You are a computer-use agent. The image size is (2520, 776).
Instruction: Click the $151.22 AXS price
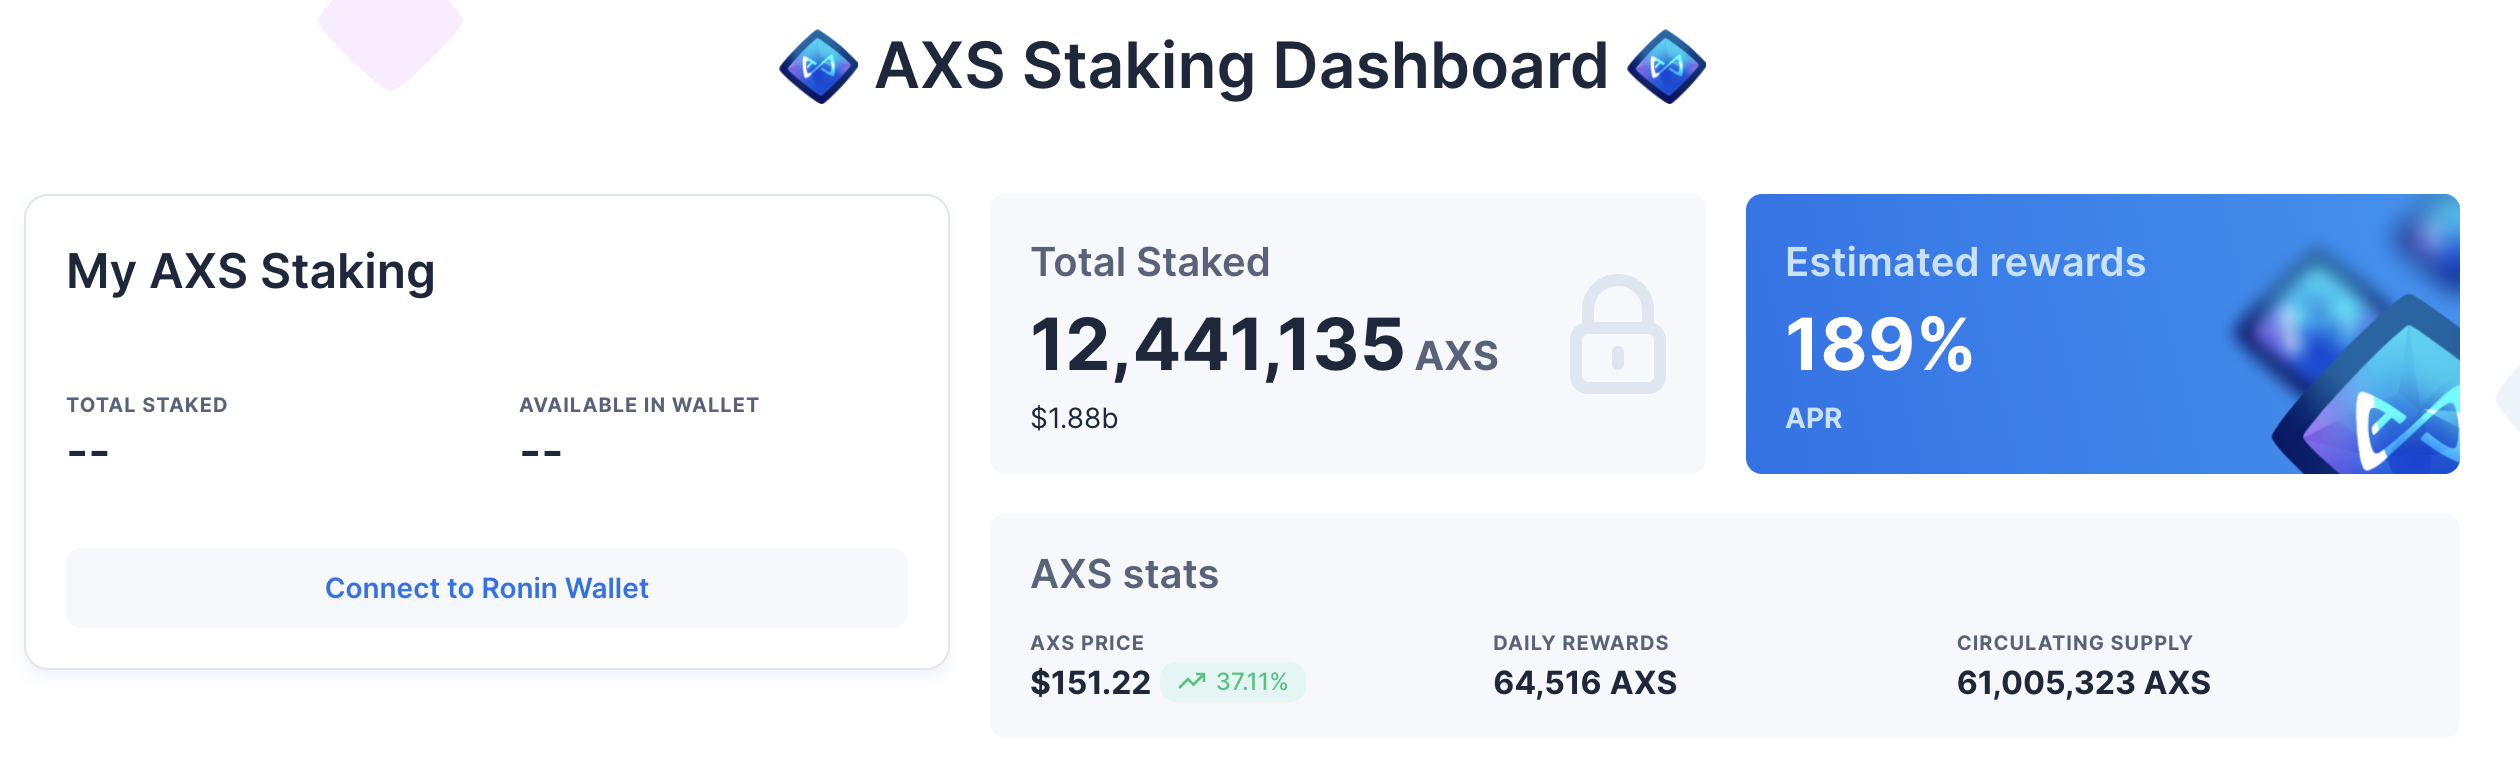tap(1090, 683)
